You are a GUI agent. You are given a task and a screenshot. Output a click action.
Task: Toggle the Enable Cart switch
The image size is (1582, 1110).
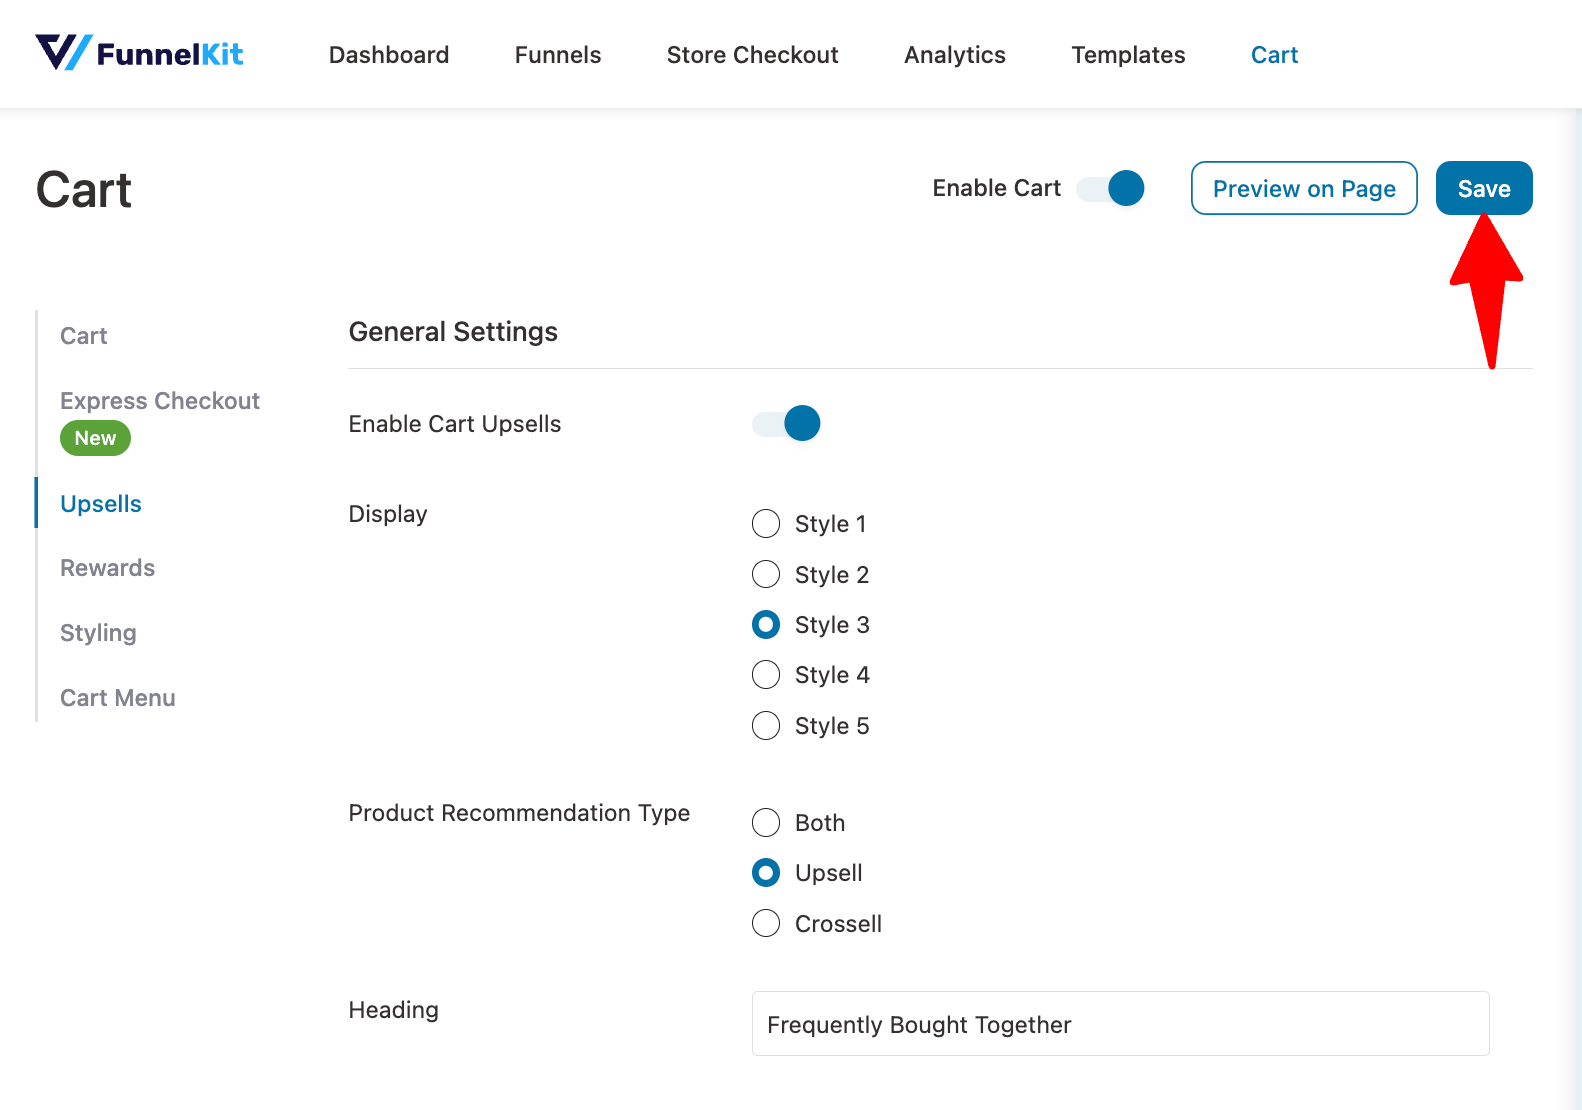(1110, 188)
